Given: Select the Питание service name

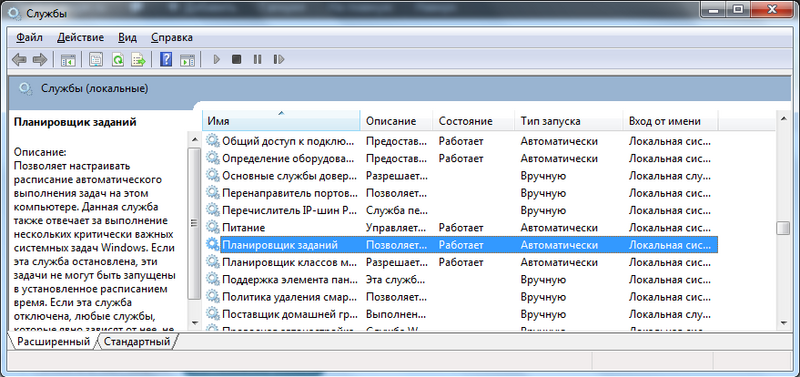Looking at the screenshot, I should click(243, 228).
